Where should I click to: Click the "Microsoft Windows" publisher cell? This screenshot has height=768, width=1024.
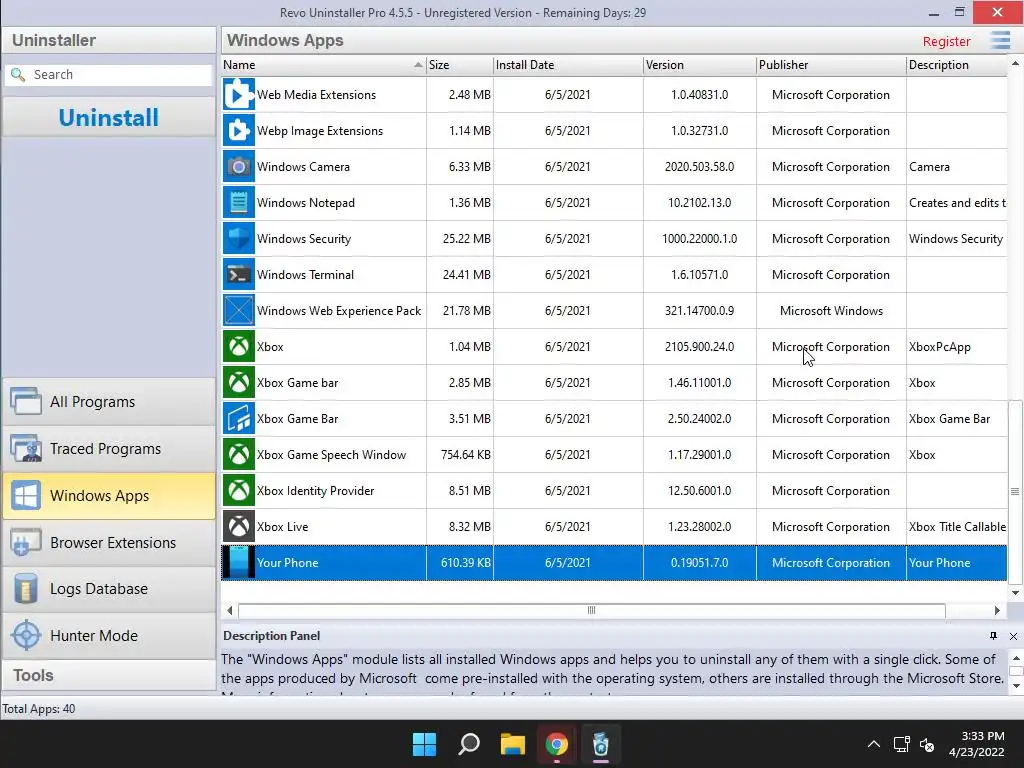pos(831,311)
